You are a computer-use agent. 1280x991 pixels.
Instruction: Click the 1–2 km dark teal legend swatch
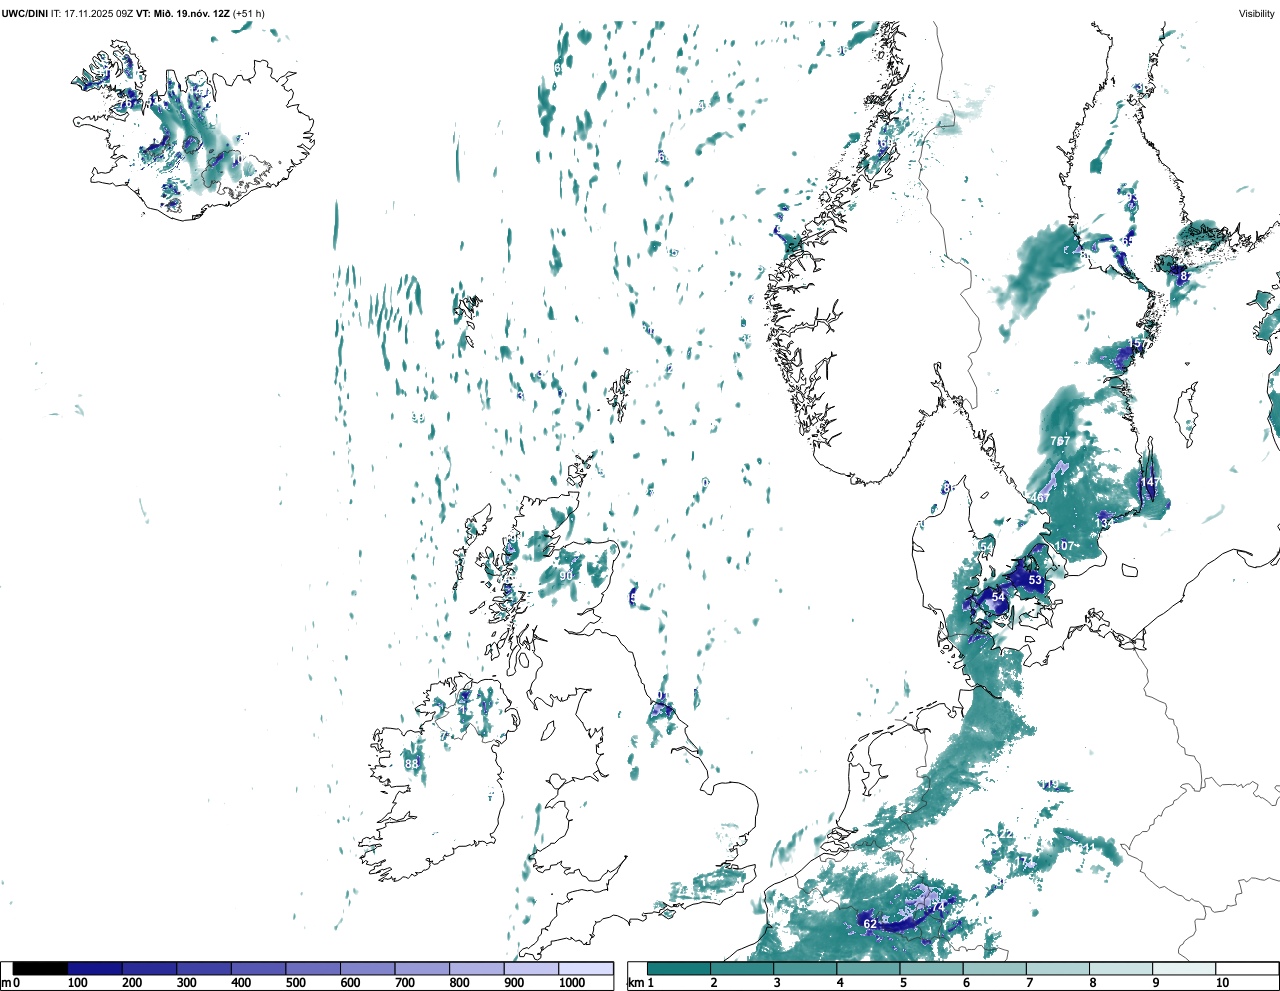(x=679, y=968)
